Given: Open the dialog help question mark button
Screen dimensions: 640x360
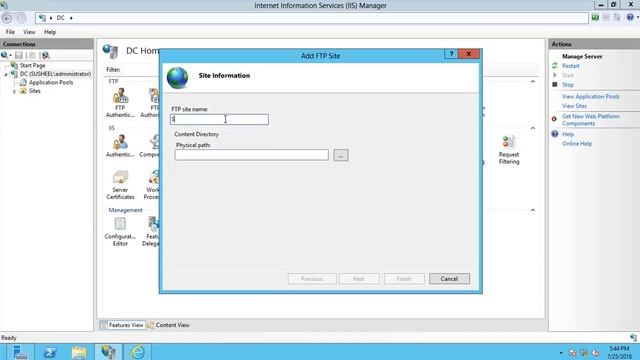Looking at the screenshot, I should pyautogui.click(x=451, y=54).
